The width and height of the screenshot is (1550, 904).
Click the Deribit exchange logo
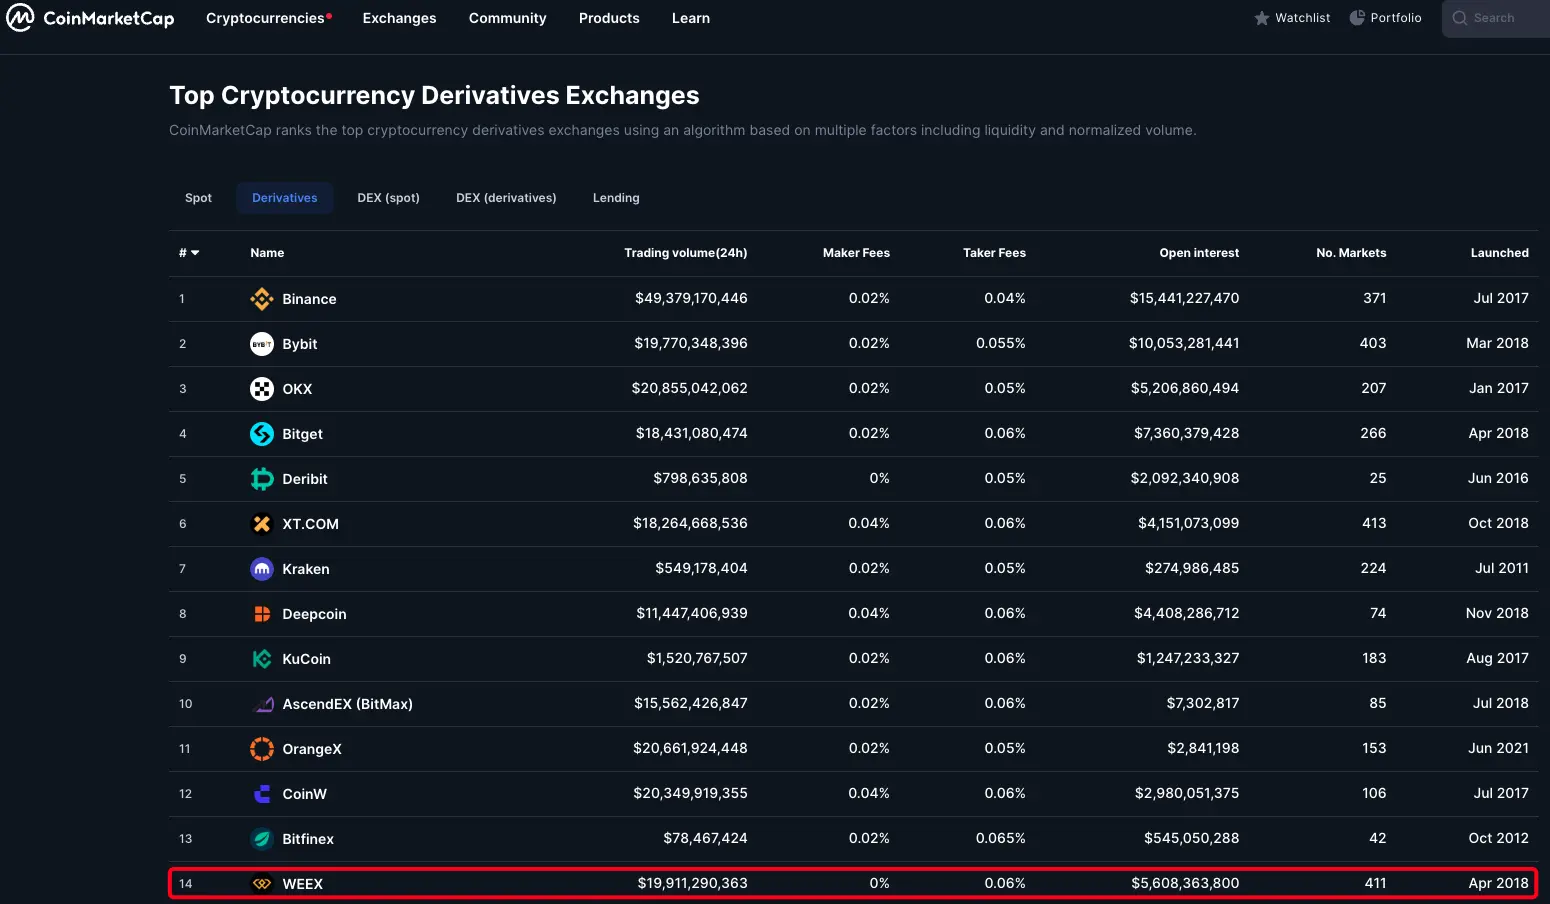tap(262, 479)
